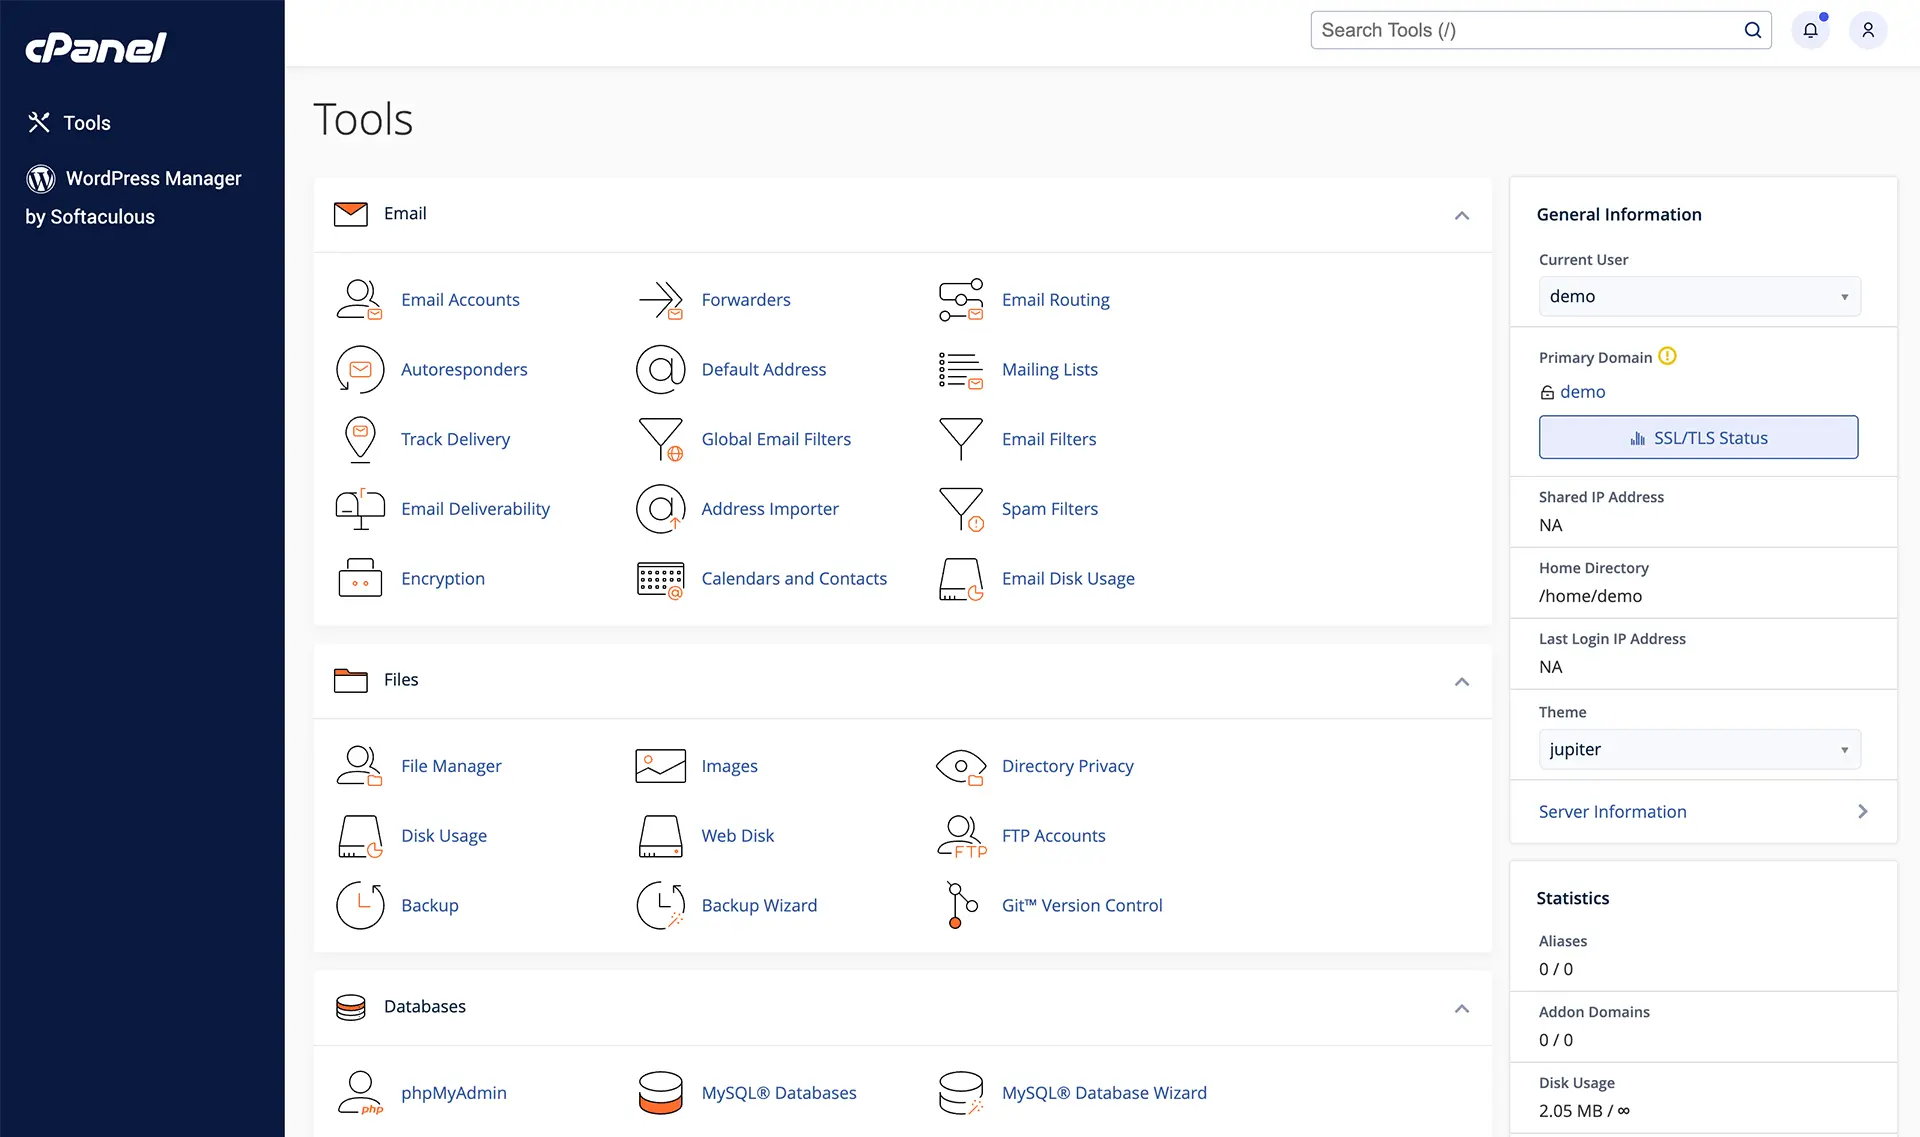Open the Theme dropdown showing jupiter
Viewport: 1920px width, 1137px height.
[1699, 749]
